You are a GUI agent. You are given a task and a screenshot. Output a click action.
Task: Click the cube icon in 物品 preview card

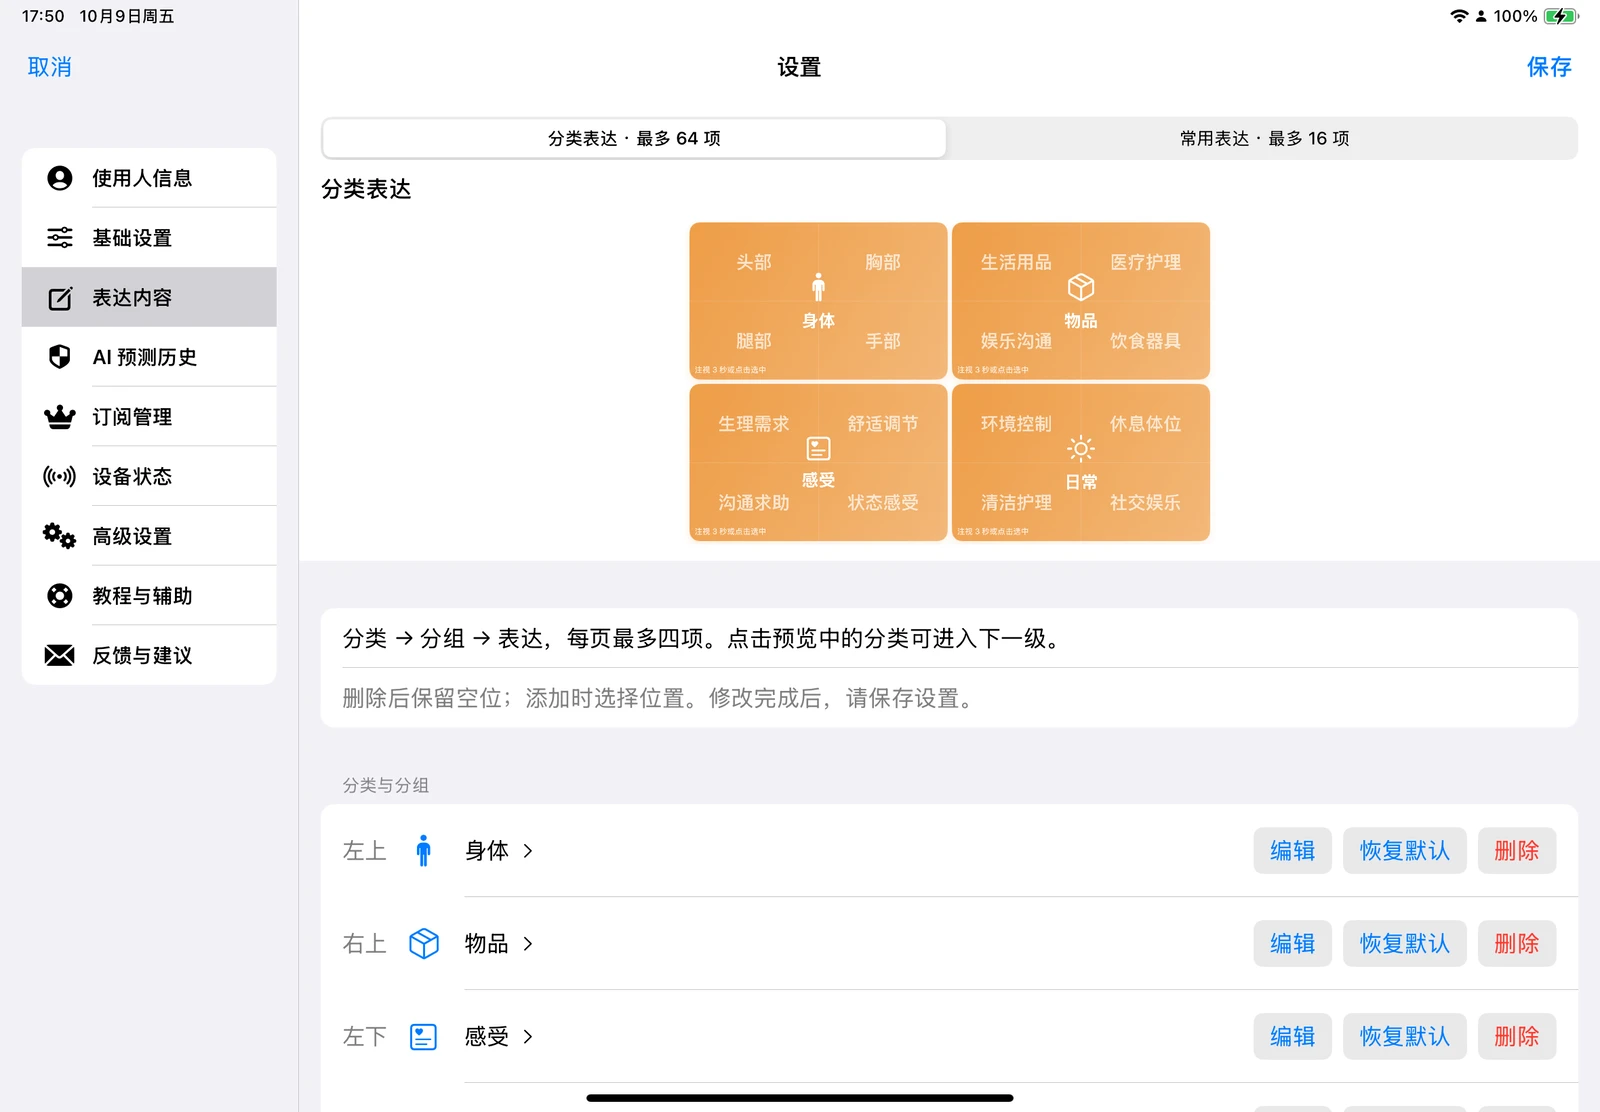[x=1081, y=288]
